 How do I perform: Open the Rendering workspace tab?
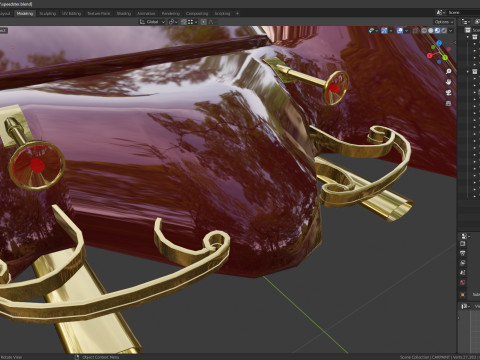point(171,13)
